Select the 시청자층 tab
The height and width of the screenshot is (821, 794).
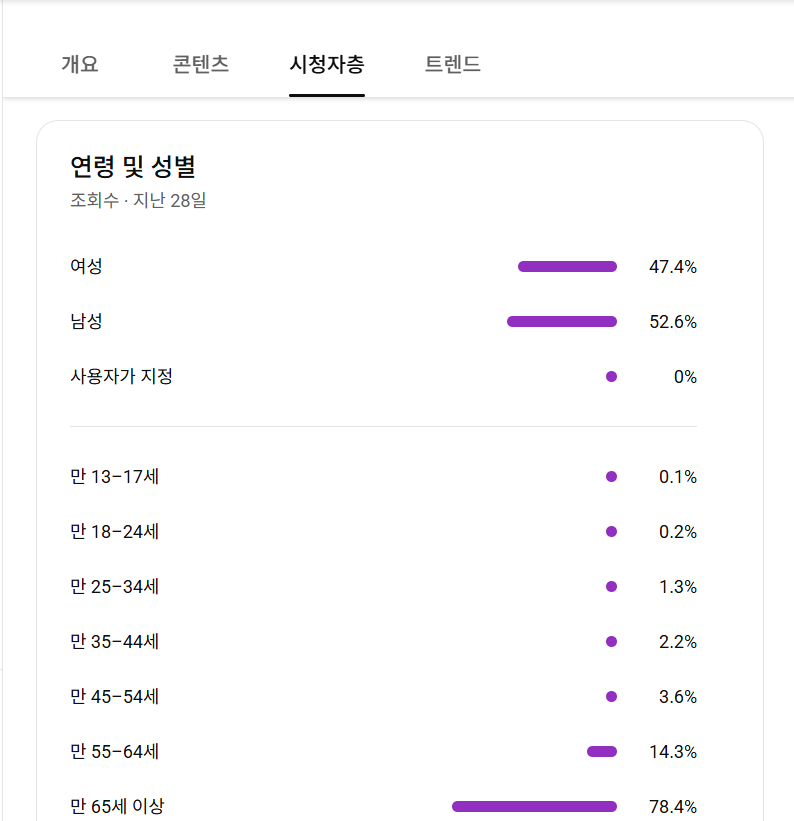[327, 65]
